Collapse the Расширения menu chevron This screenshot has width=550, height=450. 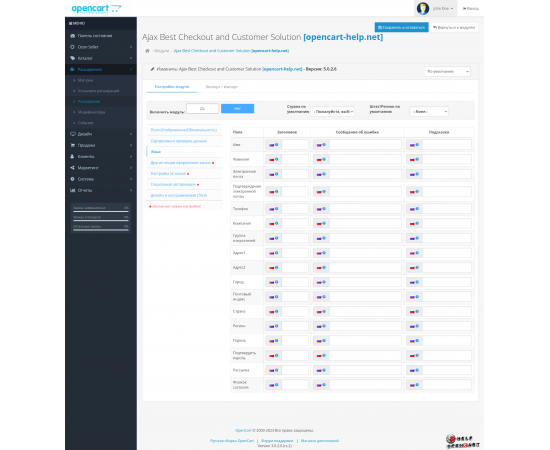[131, 69]
